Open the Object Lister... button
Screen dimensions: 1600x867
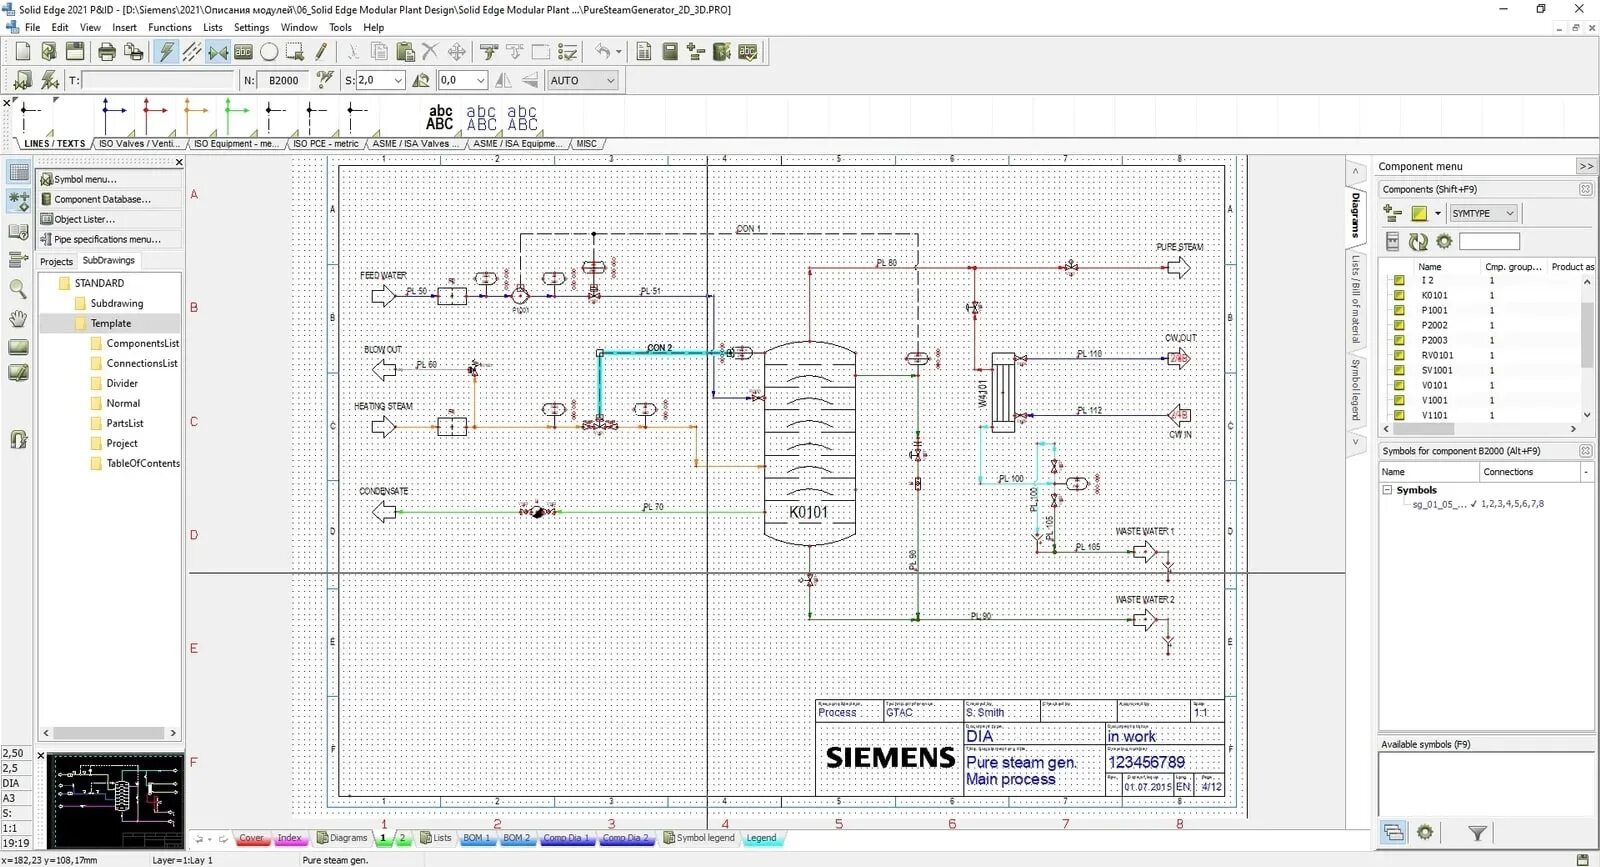coord(110,219)
